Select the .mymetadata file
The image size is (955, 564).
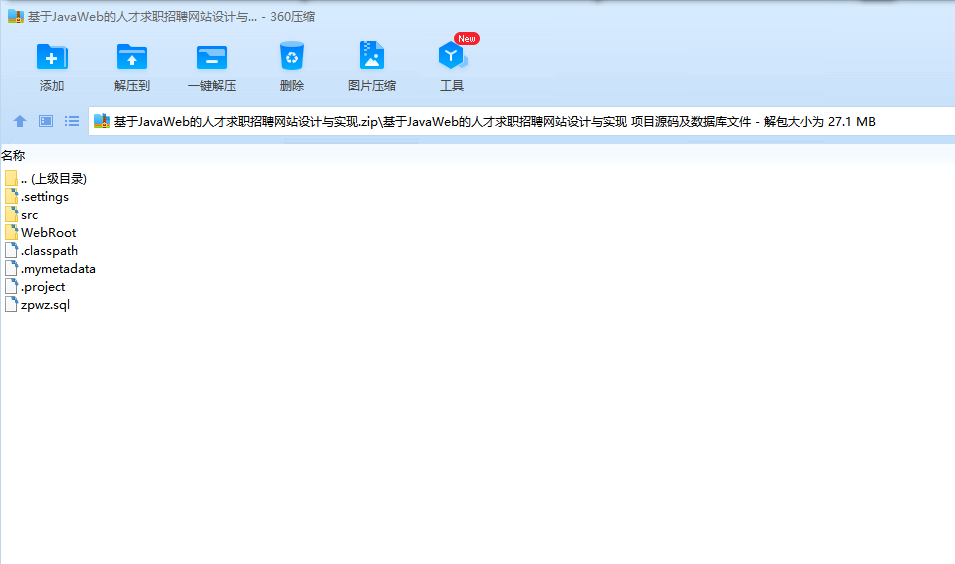[50, 269]
